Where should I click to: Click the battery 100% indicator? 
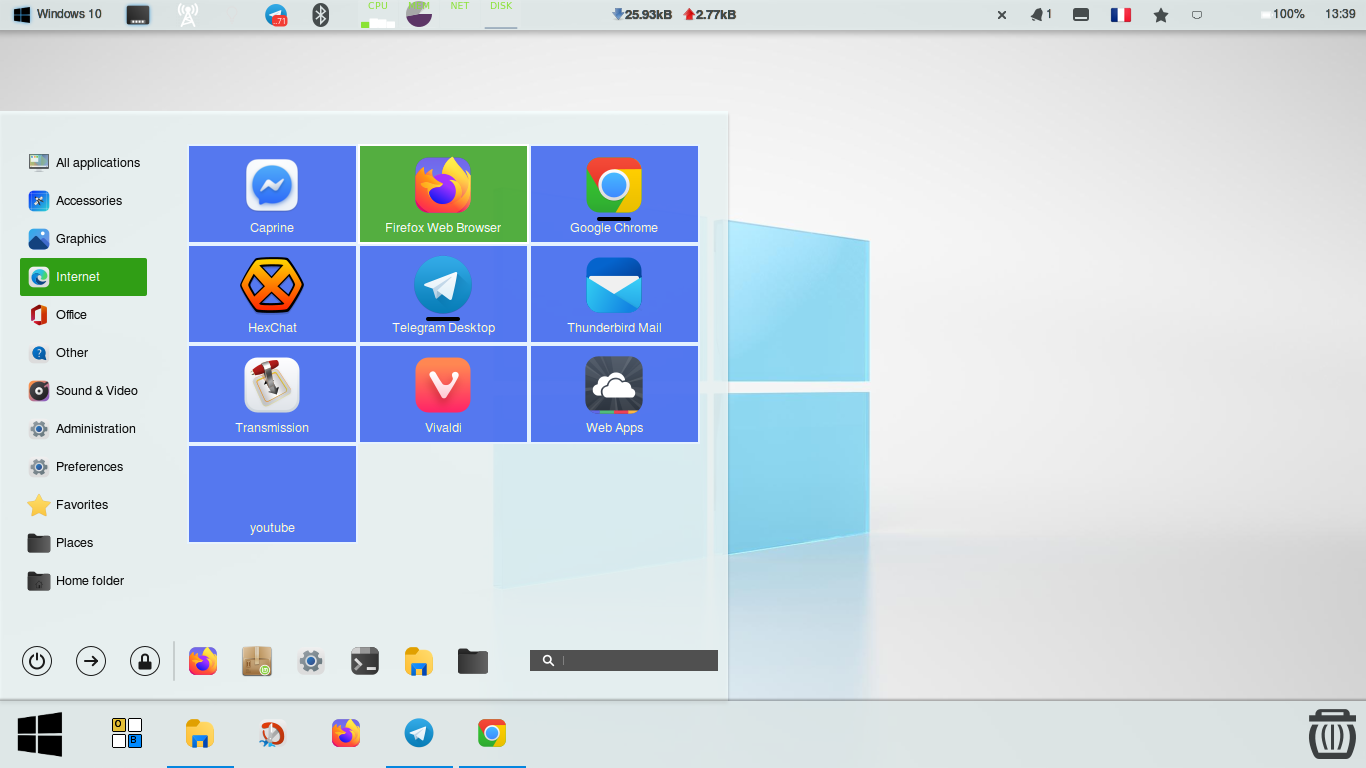tap(1282, 15)
